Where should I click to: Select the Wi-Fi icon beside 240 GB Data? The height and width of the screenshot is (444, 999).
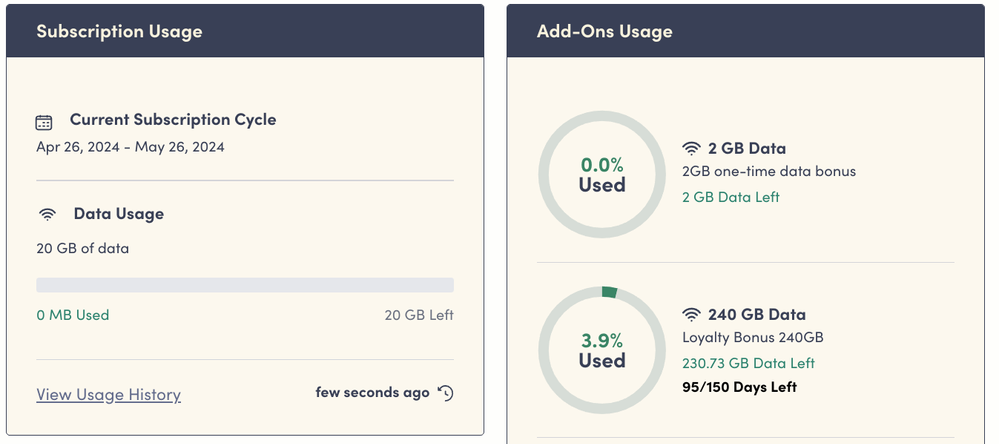coord(691,314)
